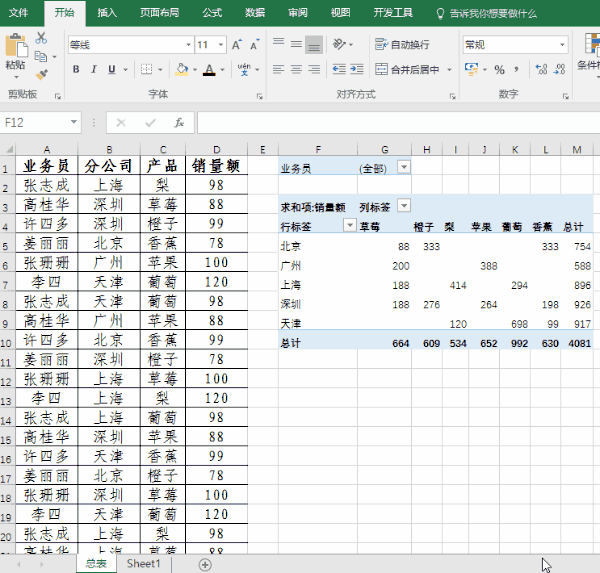Add a new sheet with plus icon
The height and width of the screenshot is (573, 600).
[x=205, y=564]
